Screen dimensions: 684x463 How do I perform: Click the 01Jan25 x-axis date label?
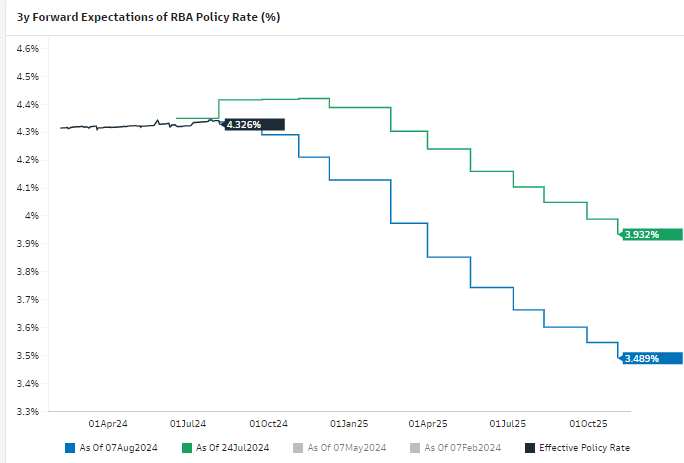(350, 424)
